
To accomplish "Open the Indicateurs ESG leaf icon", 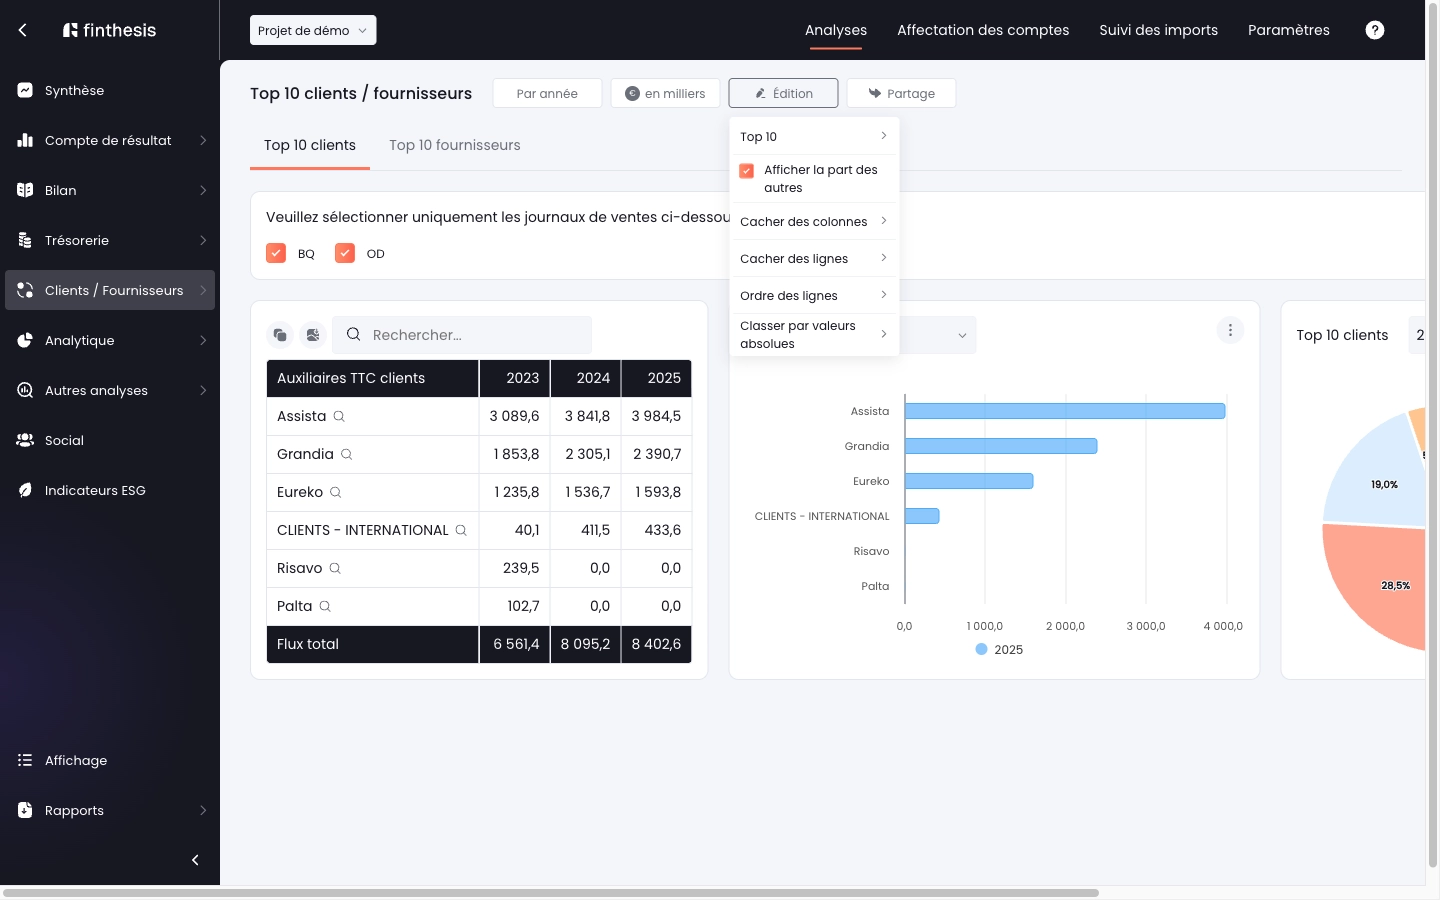I will point(25,490).
